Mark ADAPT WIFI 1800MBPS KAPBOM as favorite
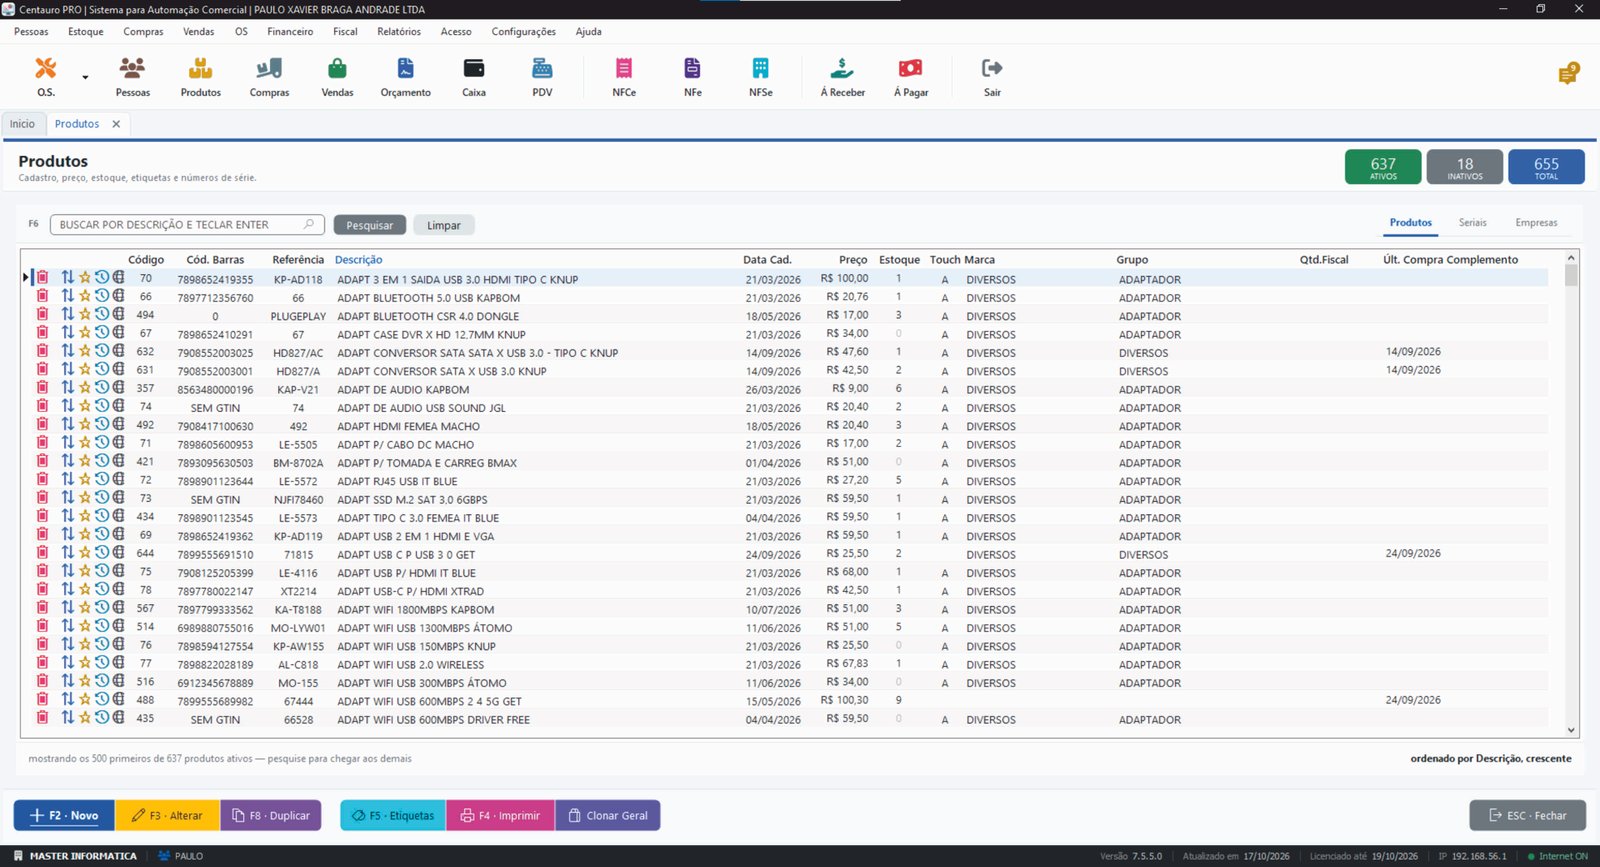Viewport: 1600px width, 867px height. (85, 608)
